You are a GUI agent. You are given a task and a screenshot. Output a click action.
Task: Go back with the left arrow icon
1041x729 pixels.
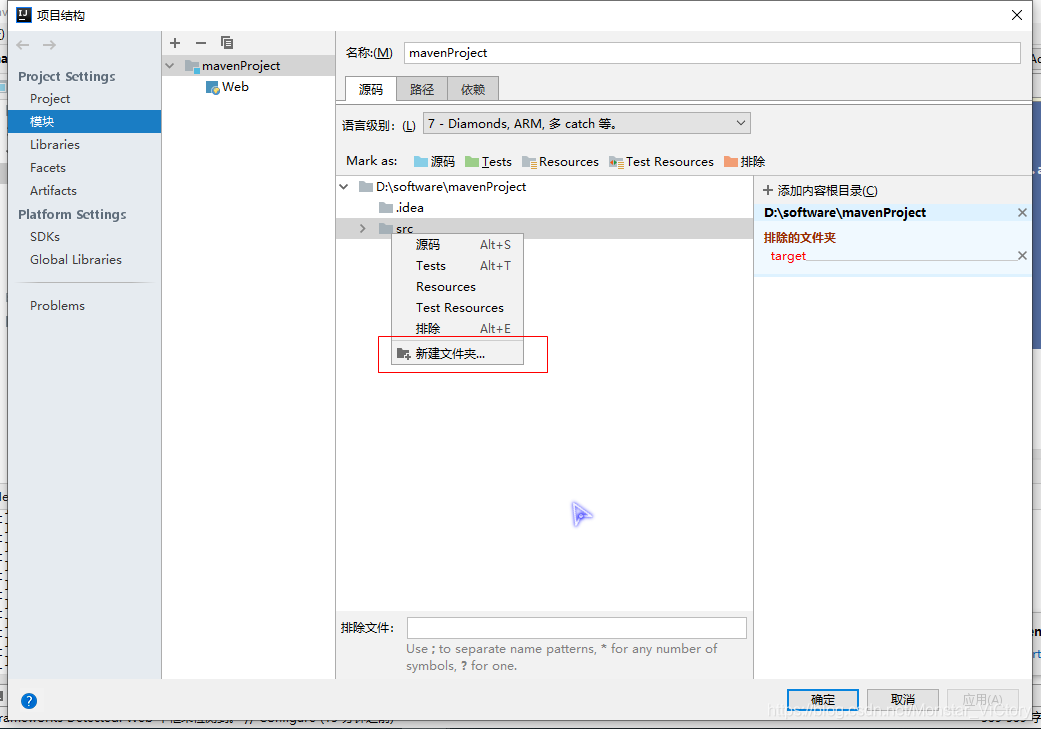point(23,45)
